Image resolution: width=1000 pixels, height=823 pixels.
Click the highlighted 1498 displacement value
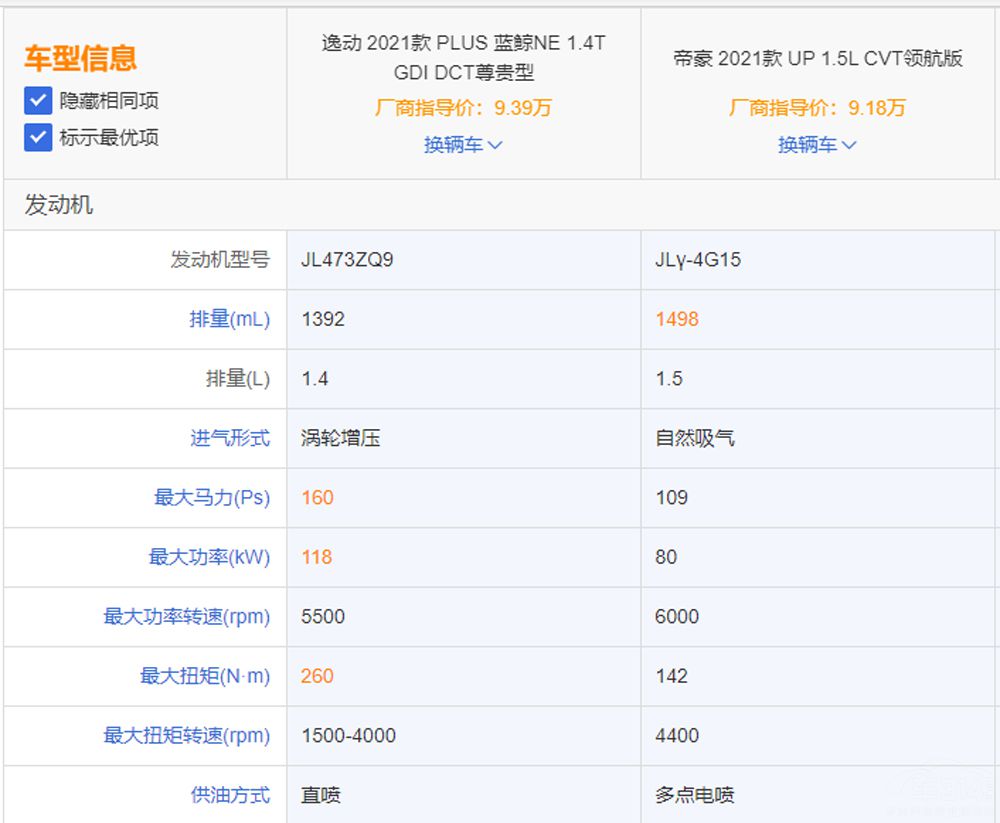[x=677, y=318]
